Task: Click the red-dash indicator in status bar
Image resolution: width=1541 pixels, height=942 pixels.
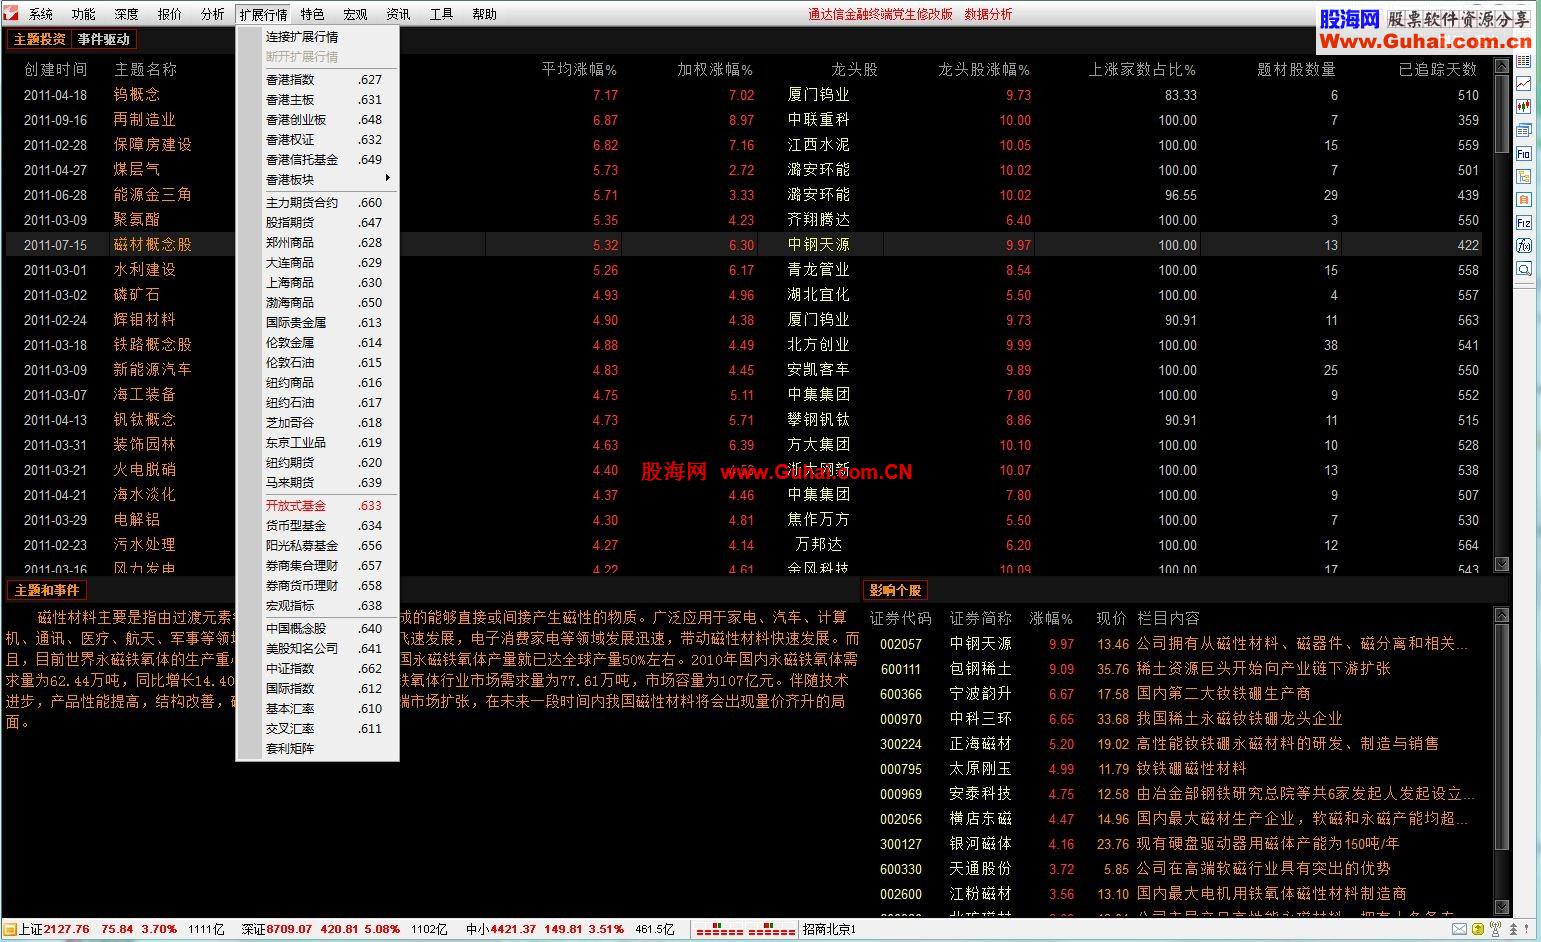Action: [x=745, y=930]
